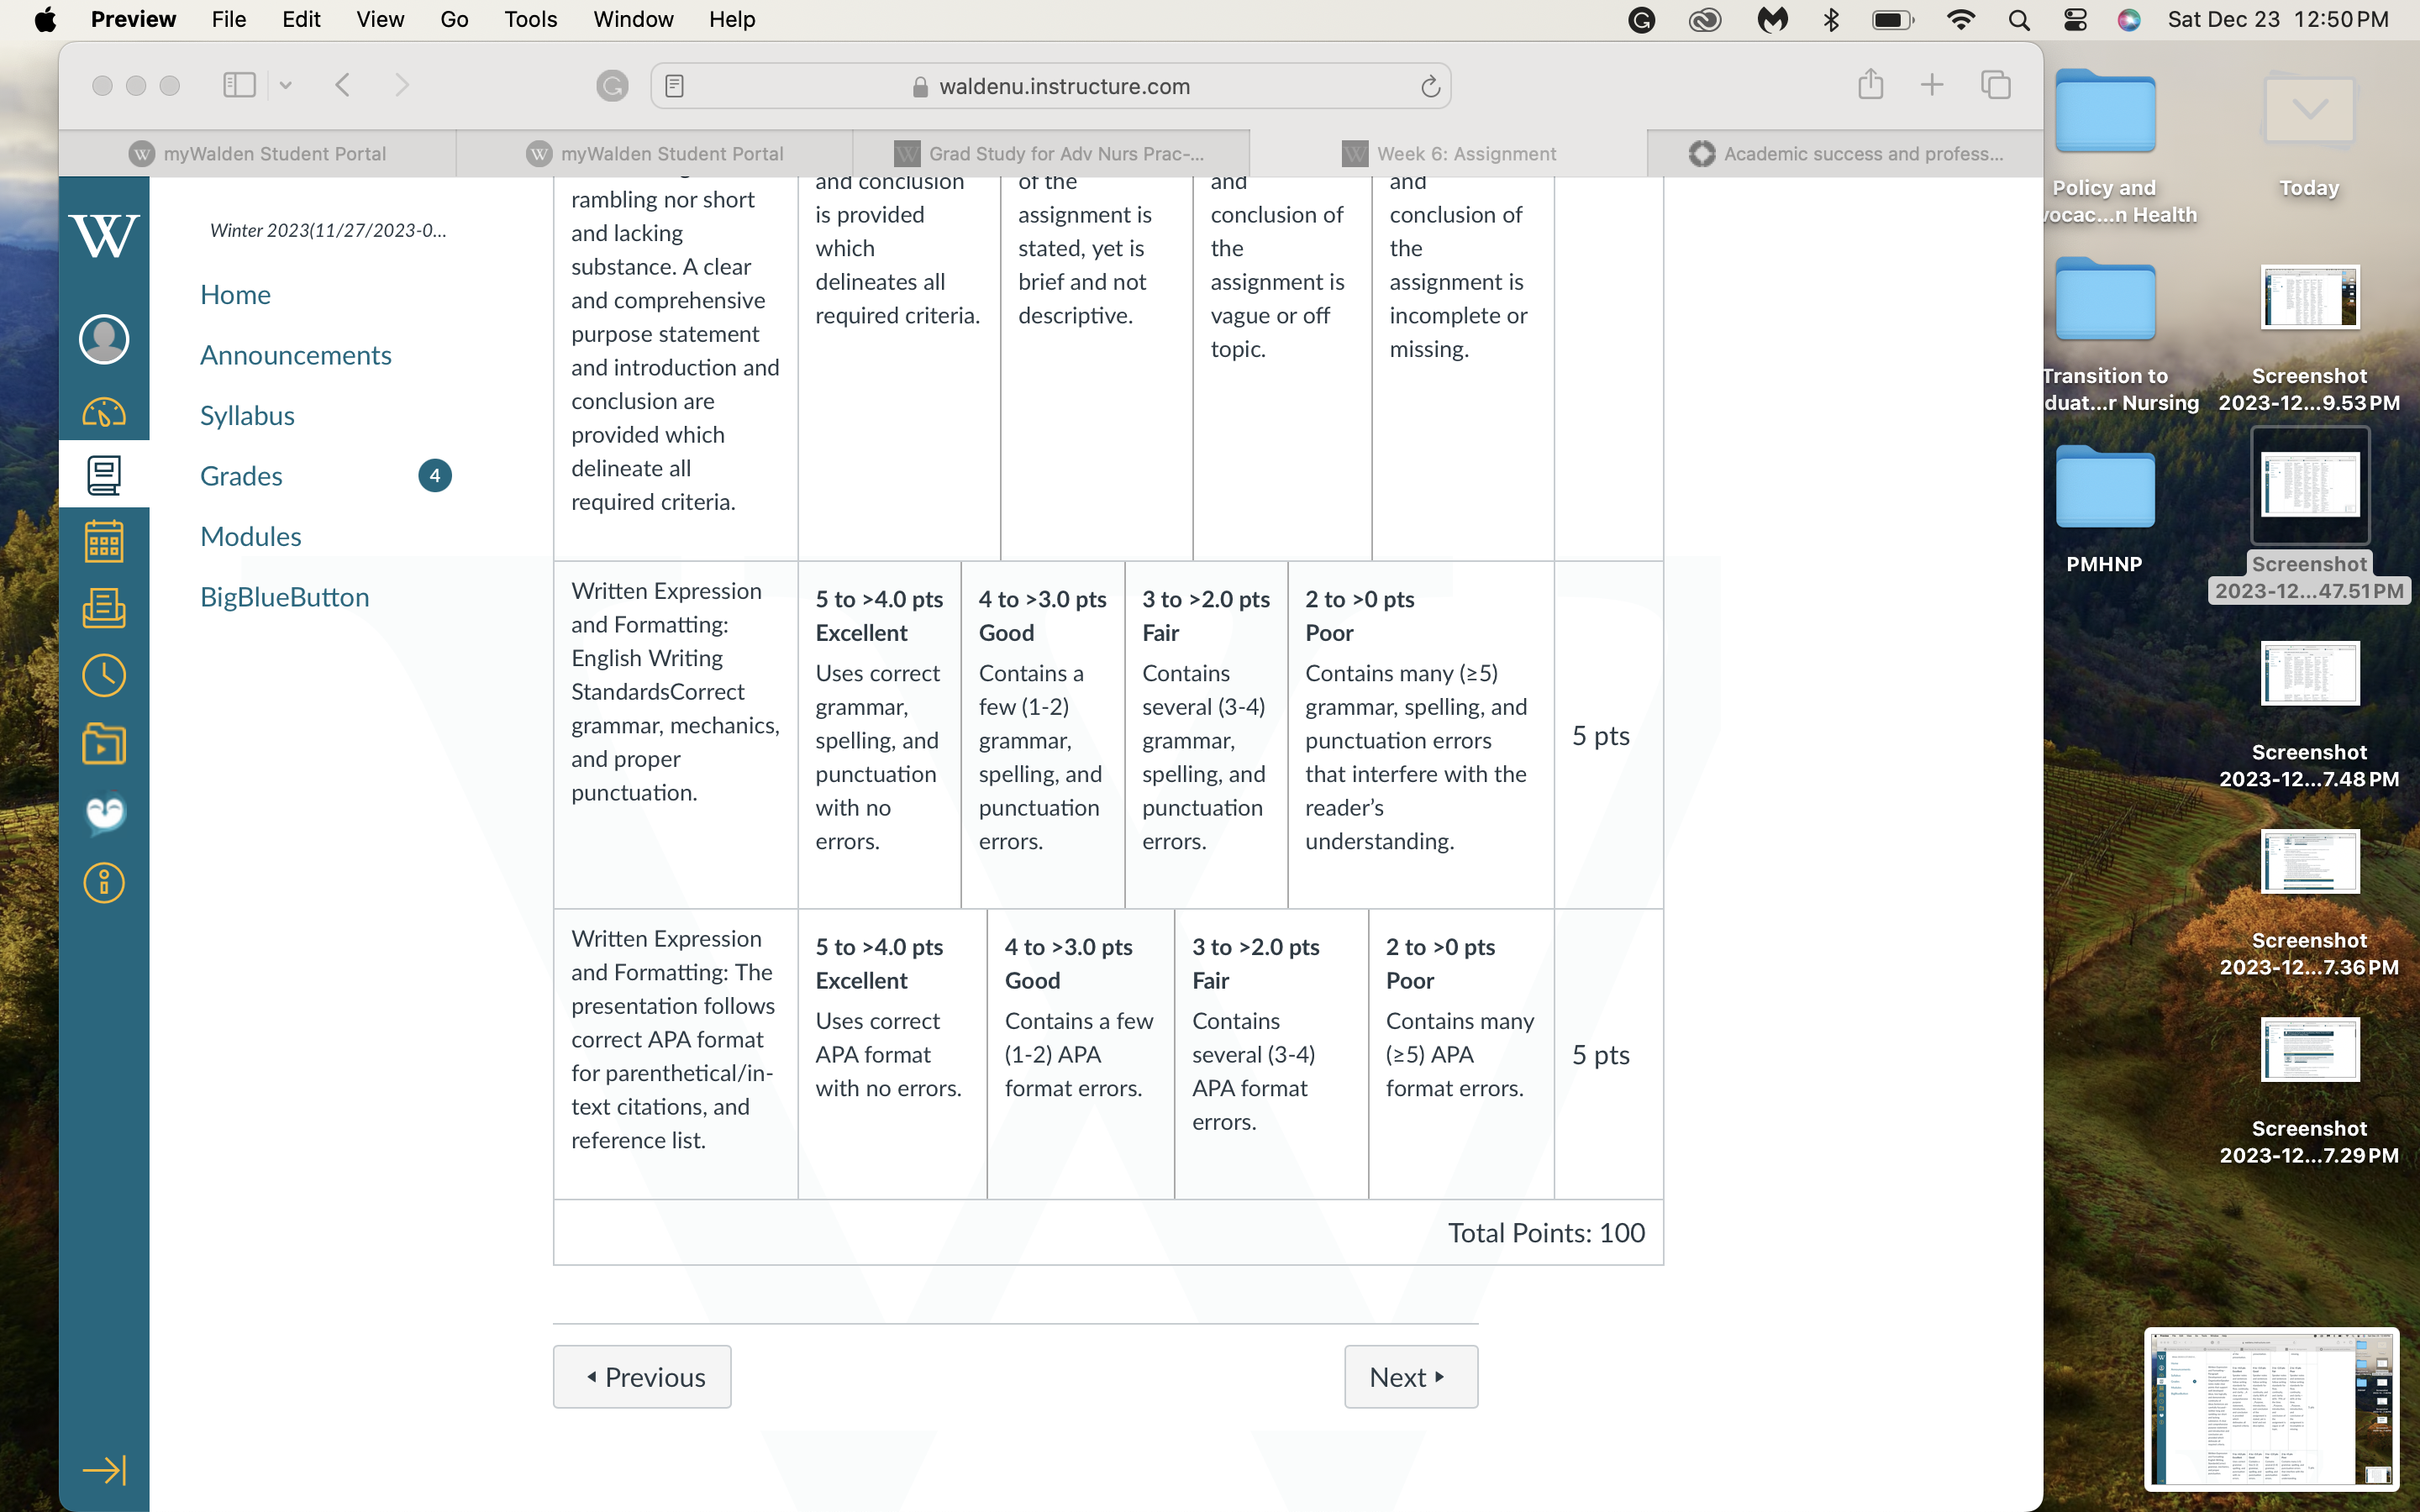
Task: Open the Walden University logo home
Action: coord(104,236)
